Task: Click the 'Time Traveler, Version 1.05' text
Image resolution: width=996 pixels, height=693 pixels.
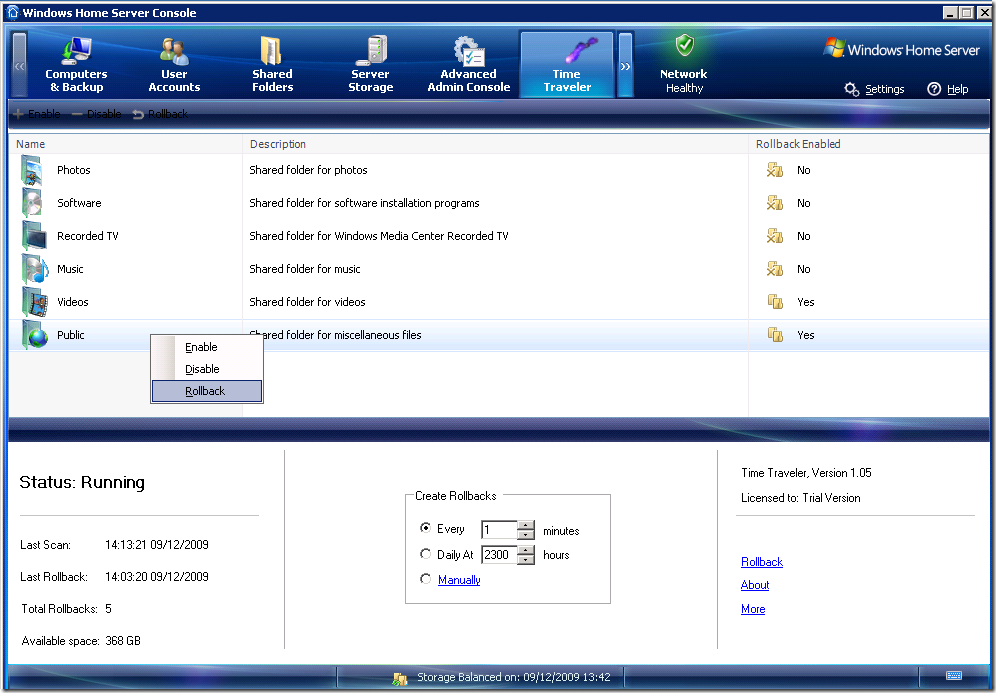Action: 806,473
